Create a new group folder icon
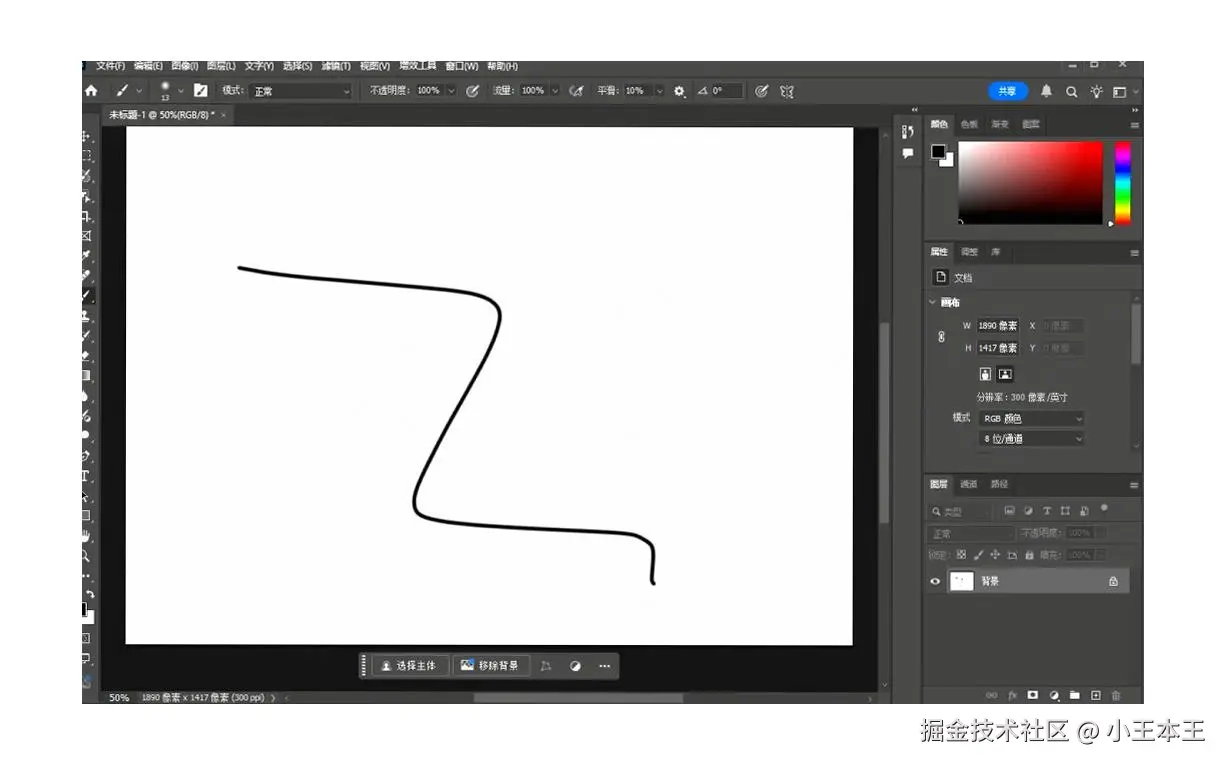 point(1075,695)
